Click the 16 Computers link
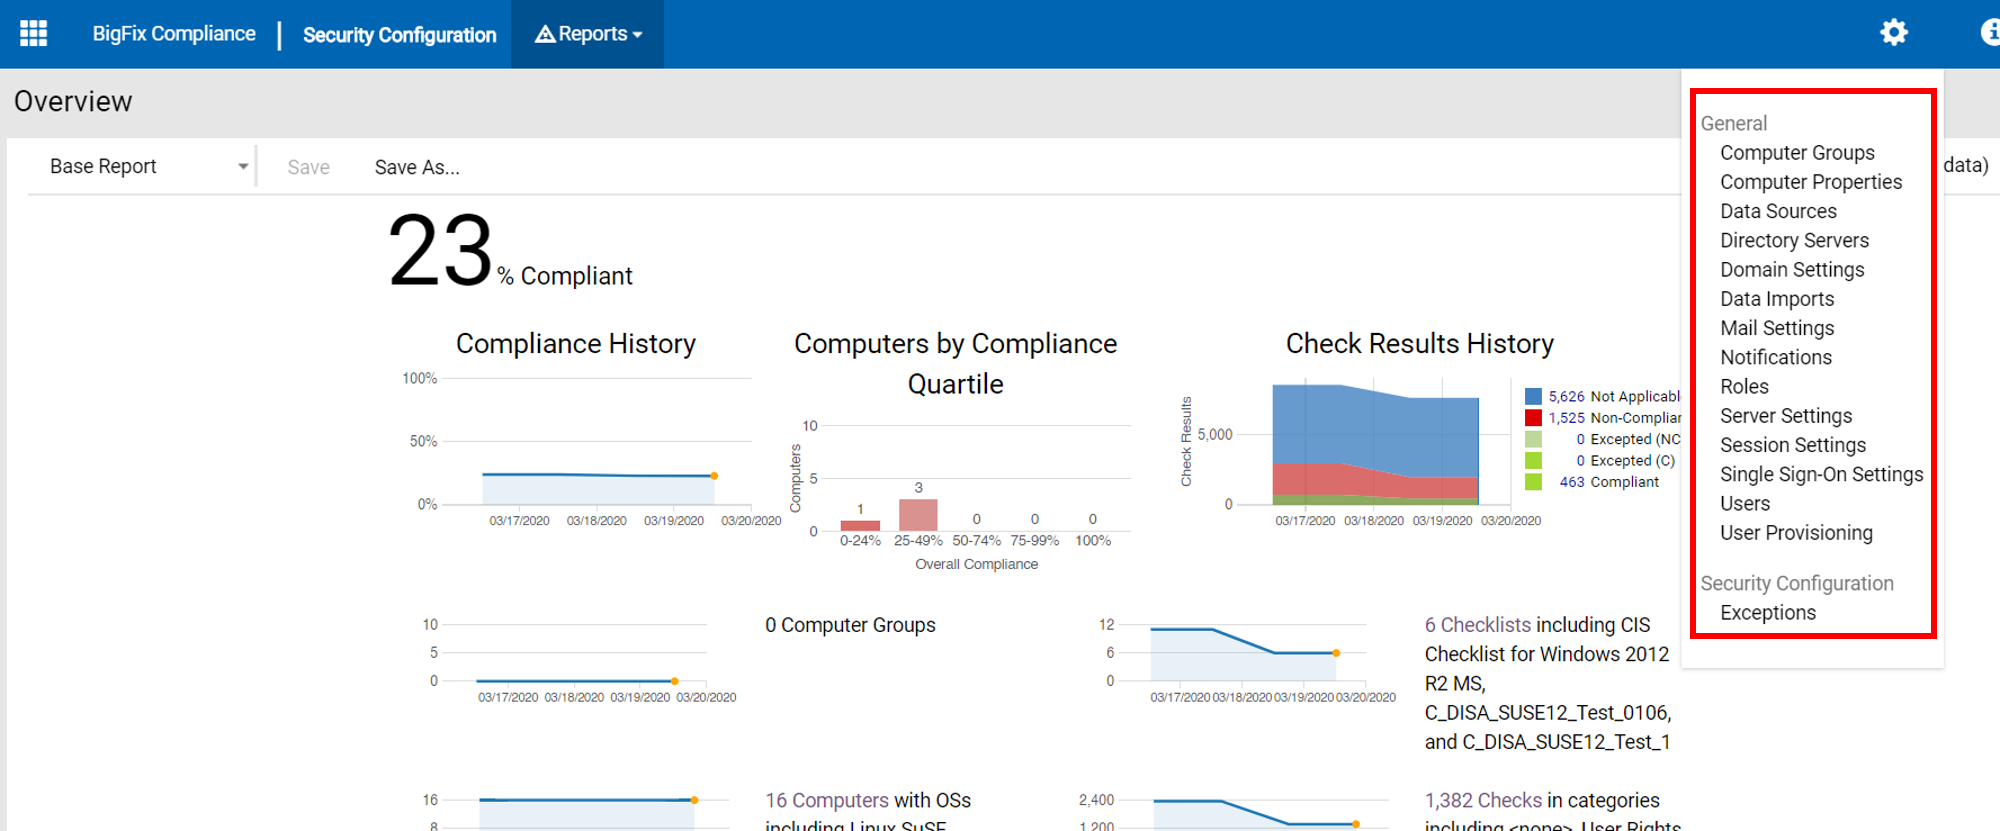Viewport: 2000px width, 831px height. point(826,800)
